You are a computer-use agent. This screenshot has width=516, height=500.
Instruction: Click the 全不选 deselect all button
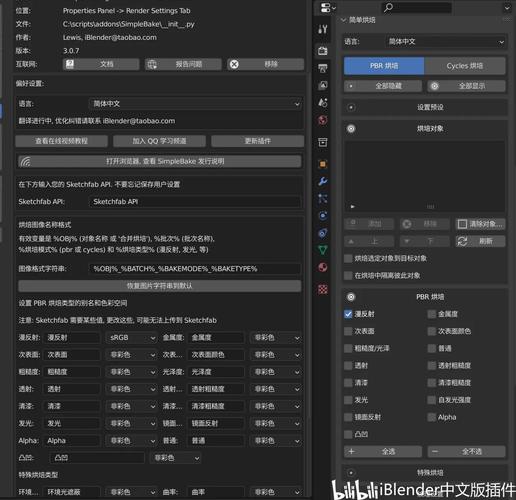(467, 452)
